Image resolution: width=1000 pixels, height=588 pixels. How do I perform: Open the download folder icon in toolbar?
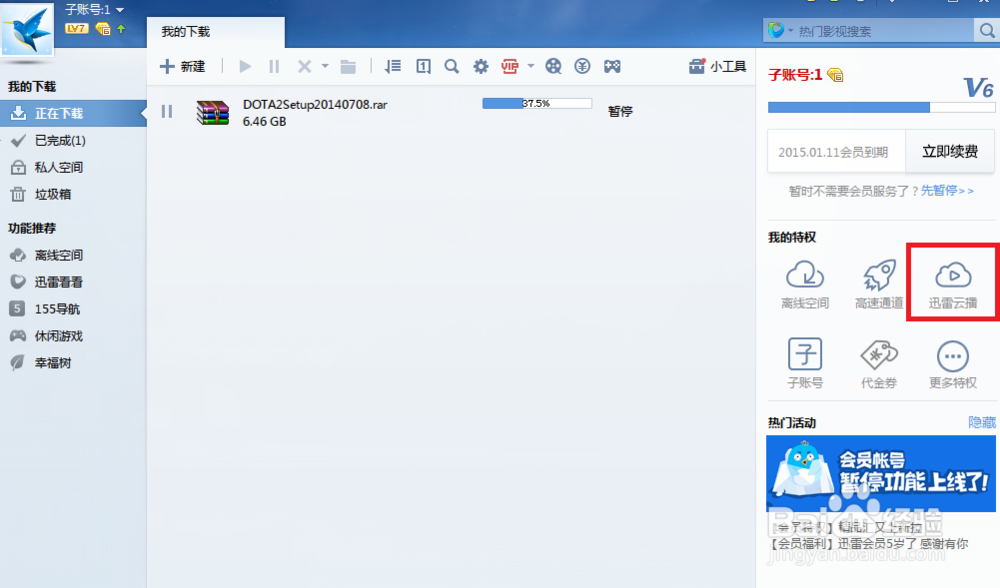click(348, 66)
